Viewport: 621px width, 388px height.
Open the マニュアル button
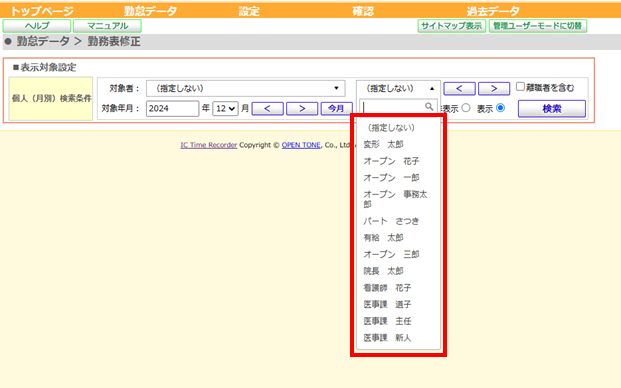pyautogui.click(x=107, y=26)
